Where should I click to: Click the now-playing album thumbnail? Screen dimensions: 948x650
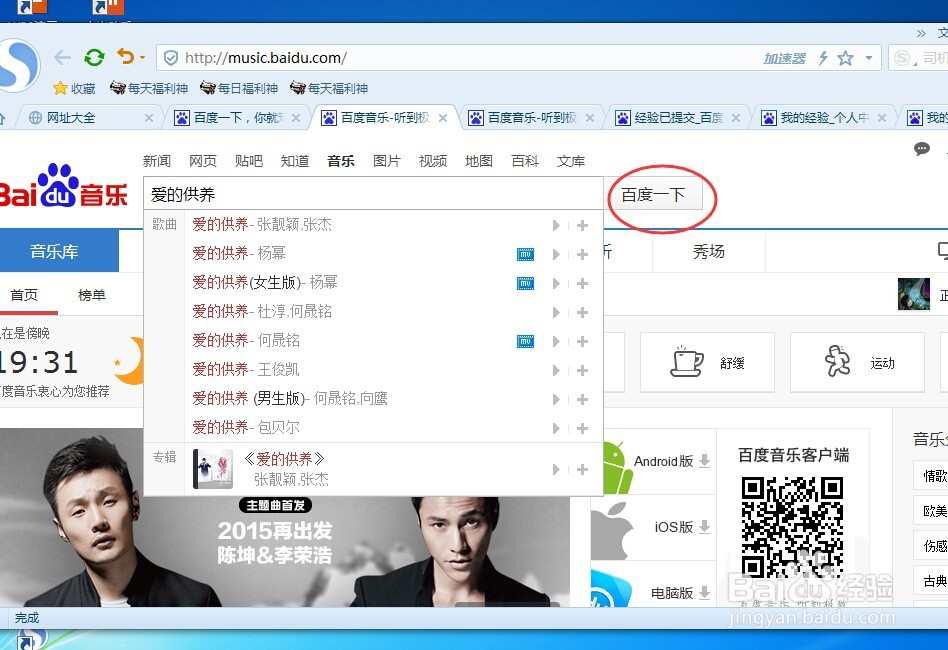(914, 294)
